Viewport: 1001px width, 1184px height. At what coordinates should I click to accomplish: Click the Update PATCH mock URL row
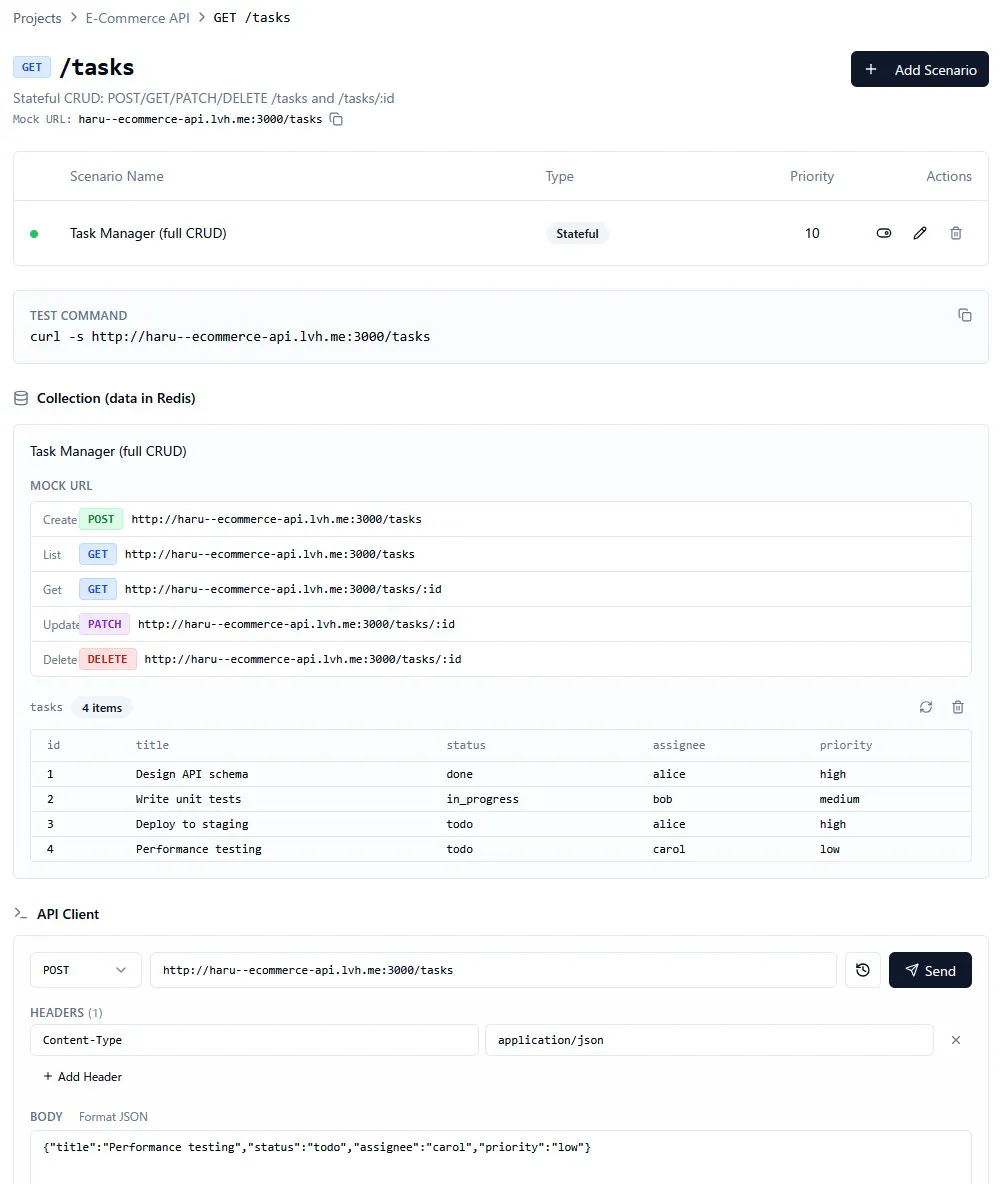(x=500, y=624)
